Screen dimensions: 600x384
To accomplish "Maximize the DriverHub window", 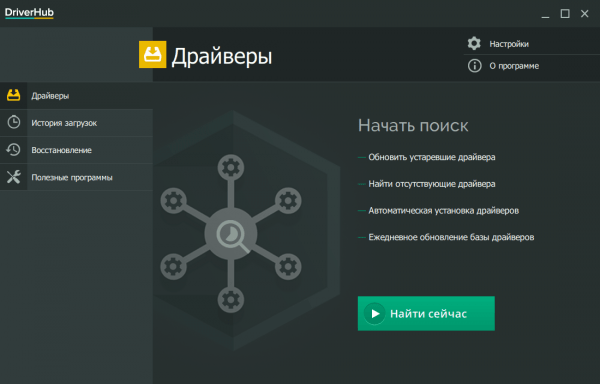I will (x=565, y=14).
